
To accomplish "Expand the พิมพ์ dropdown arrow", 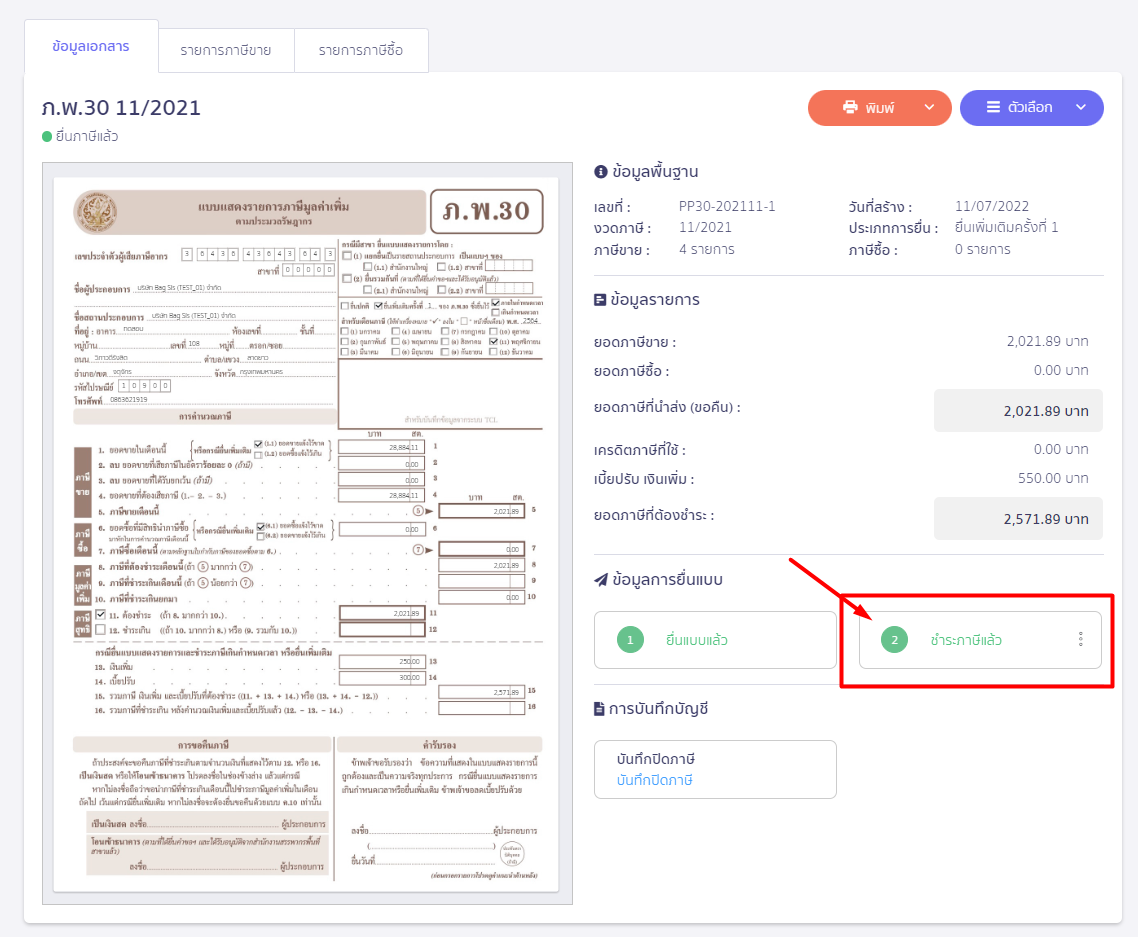I will 929,108.
